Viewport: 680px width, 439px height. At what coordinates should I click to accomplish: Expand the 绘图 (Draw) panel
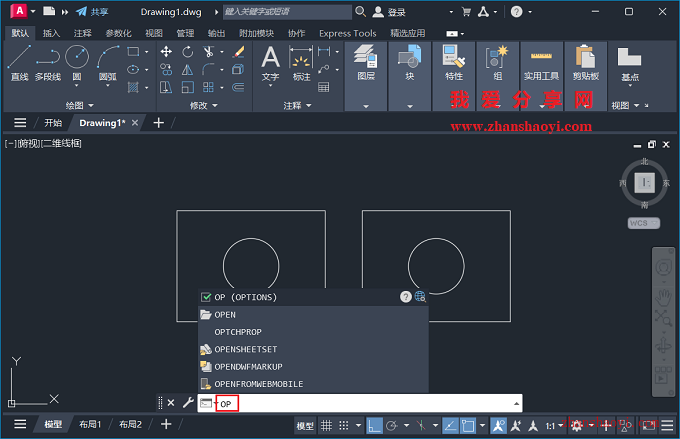(79, 105)
